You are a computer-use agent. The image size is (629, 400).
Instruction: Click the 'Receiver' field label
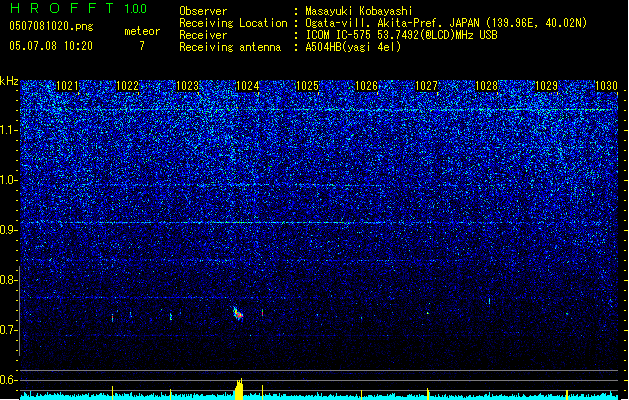(x=203, y=35)
